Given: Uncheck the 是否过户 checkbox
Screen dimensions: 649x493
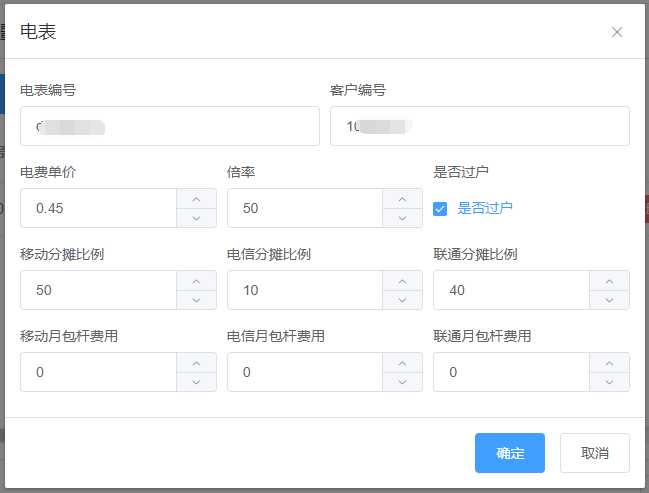Looking at the screenshot, I should click(x=440, y=209).
